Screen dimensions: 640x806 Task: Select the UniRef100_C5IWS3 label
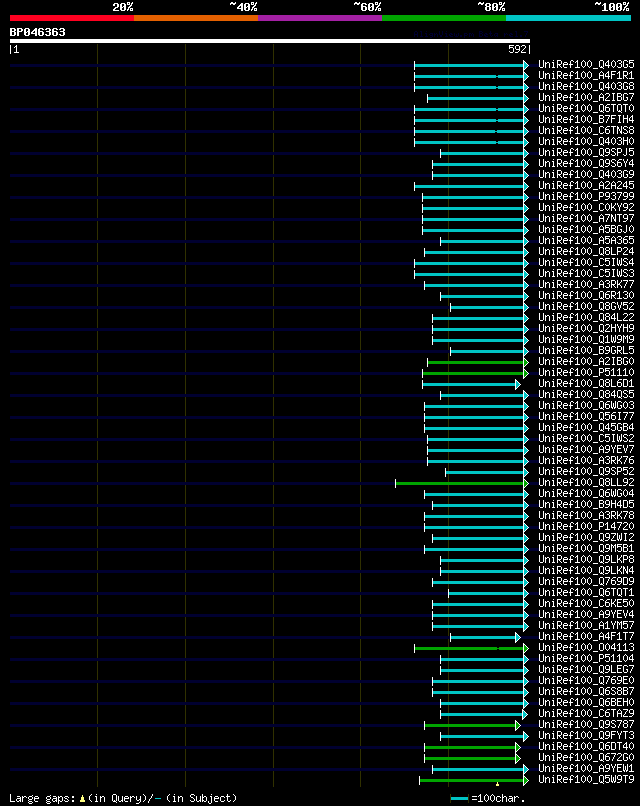coord(586,273)
